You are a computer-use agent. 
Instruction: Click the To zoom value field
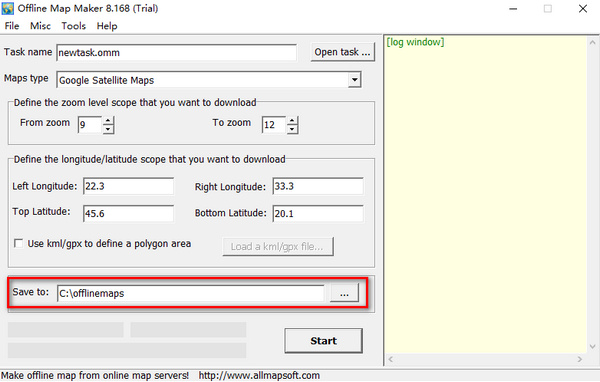274,125
